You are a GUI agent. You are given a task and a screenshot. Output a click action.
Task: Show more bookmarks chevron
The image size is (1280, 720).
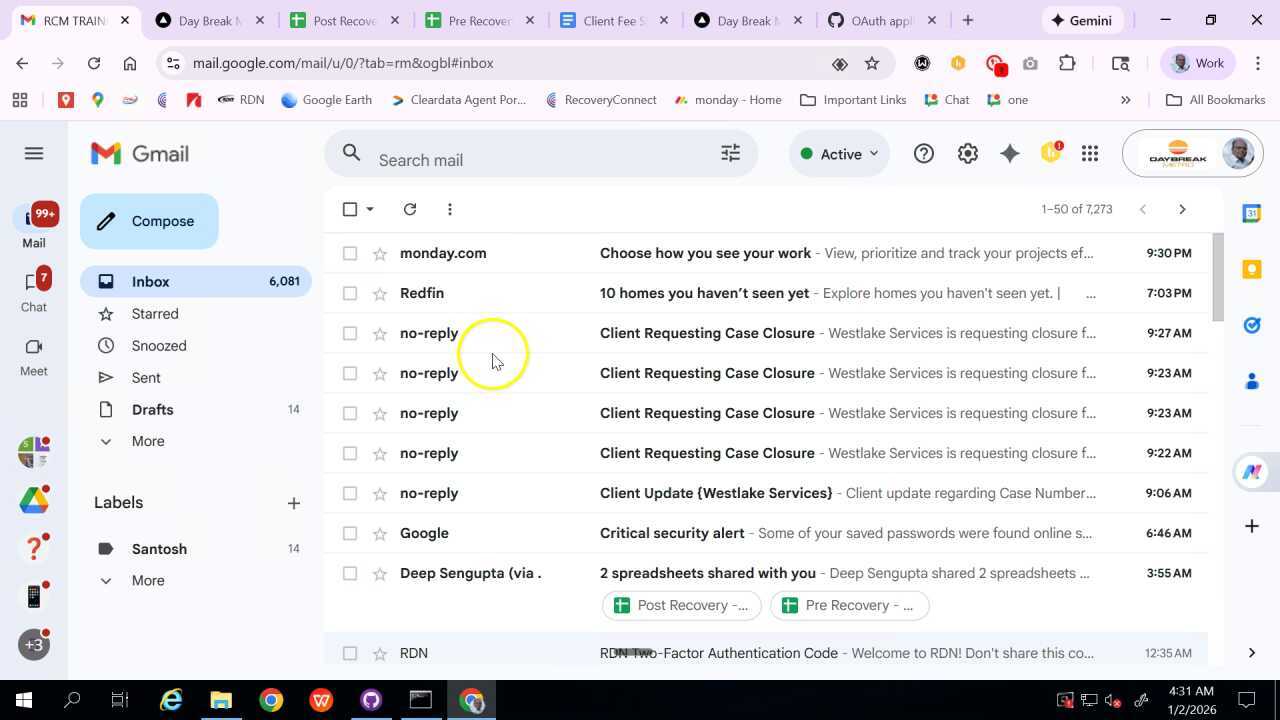pos(1125,100)
